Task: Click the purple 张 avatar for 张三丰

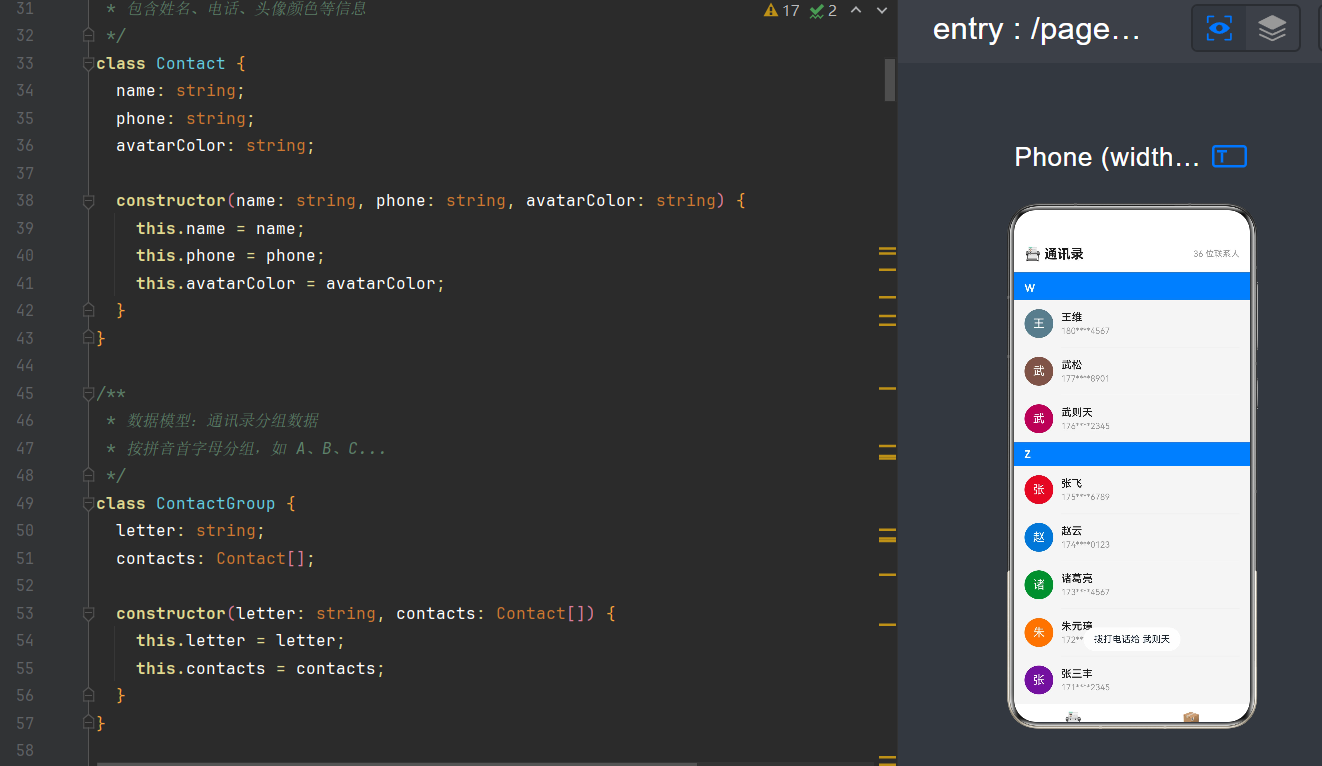Action: (x=1039, y=680)
